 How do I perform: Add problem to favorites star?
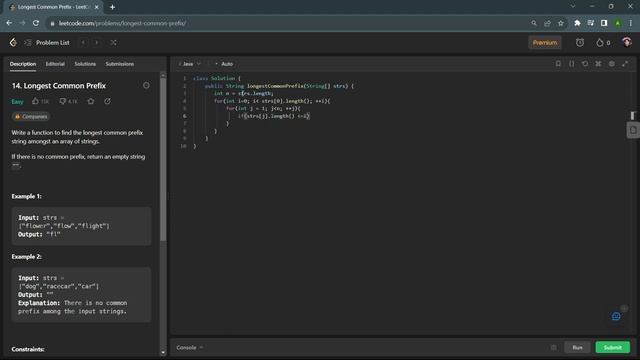coord(91,101)
